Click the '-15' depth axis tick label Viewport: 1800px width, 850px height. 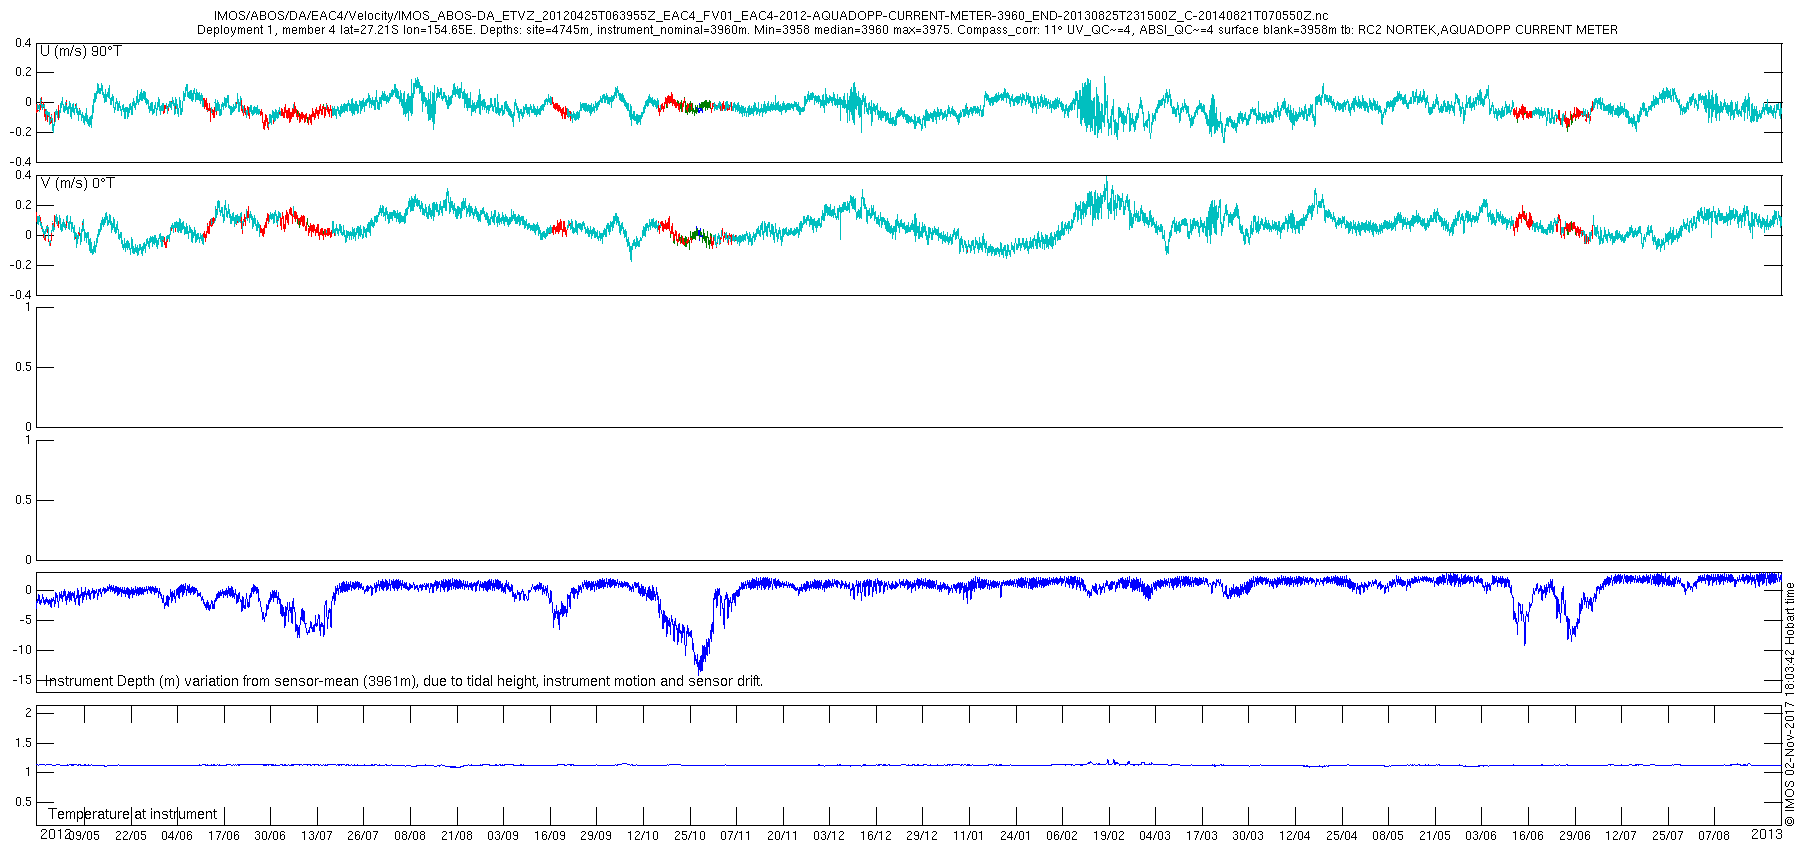[21, 680]
